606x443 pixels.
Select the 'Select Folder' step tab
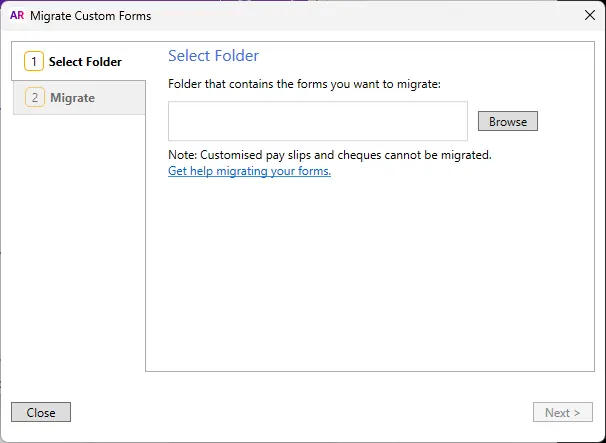(79, 61)
